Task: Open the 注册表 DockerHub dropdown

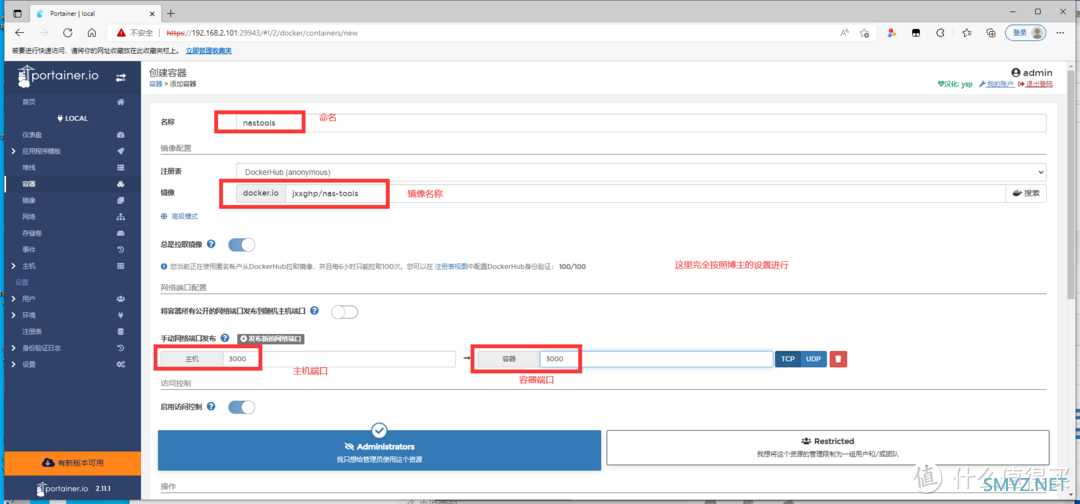Action: 641,171
